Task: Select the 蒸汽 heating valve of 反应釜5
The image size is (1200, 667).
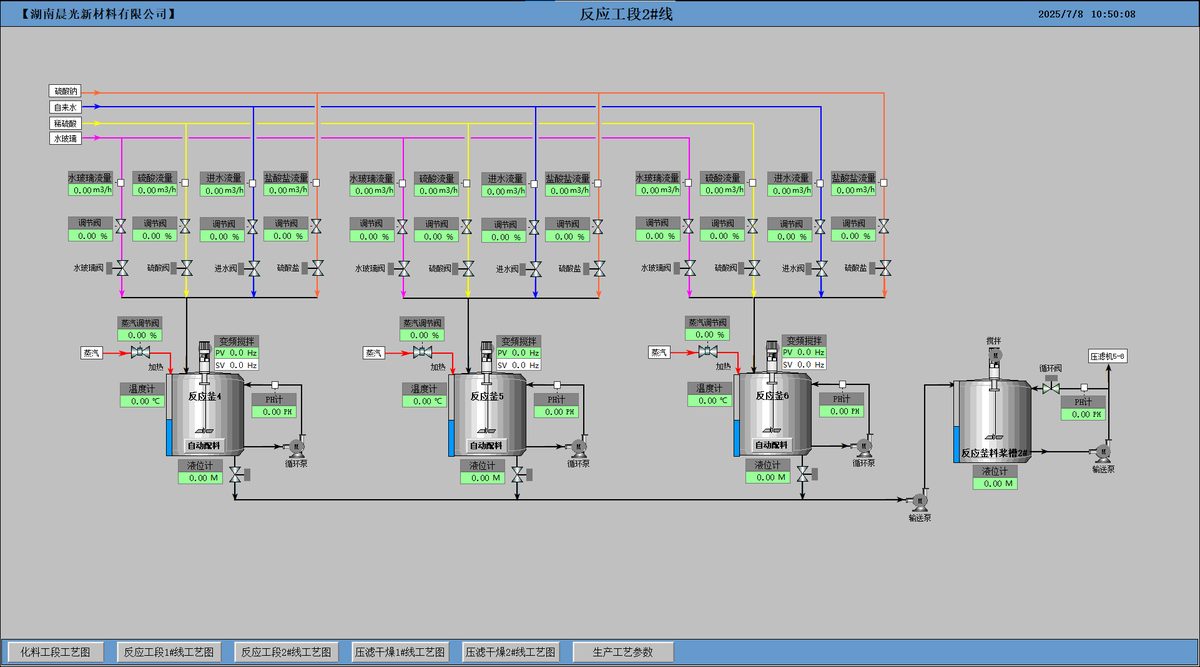Action: click(423, 353)
